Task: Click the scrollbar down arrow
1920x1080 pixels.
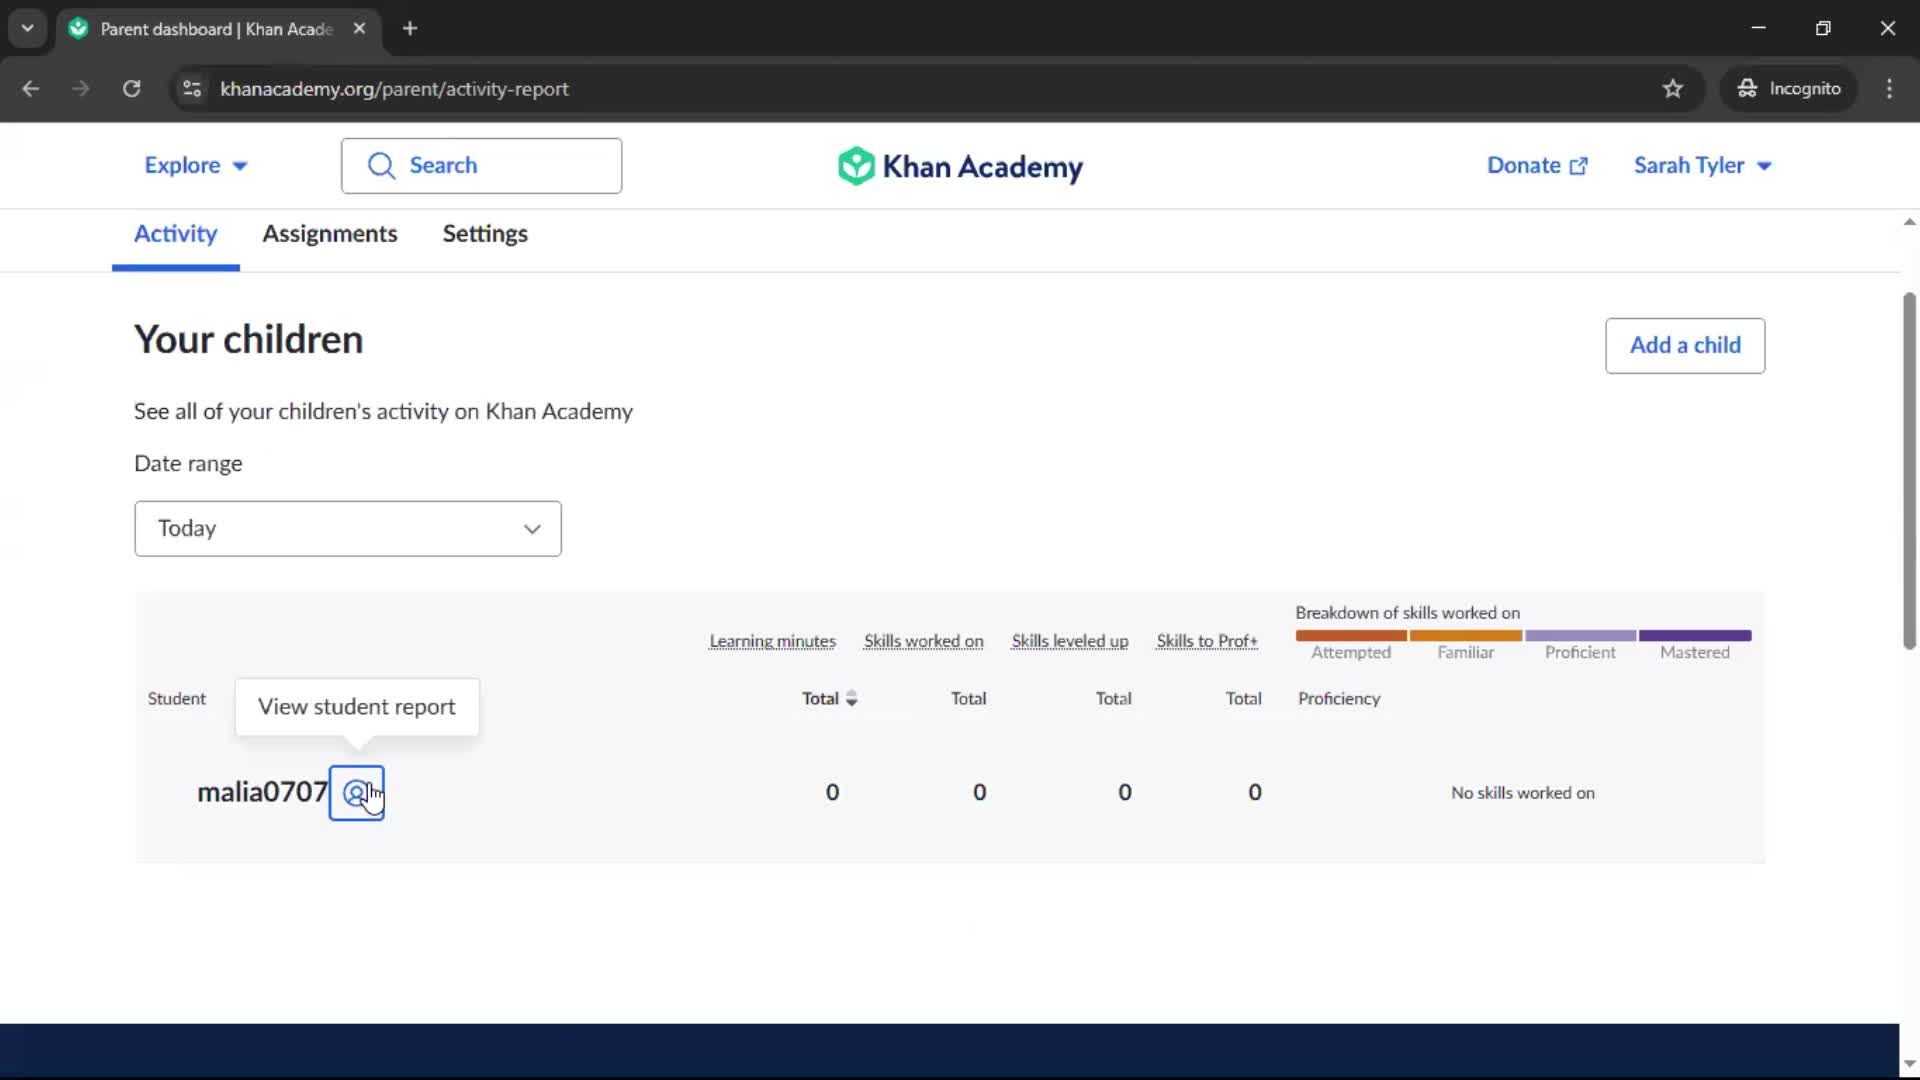Action: coord(1909,1064)
